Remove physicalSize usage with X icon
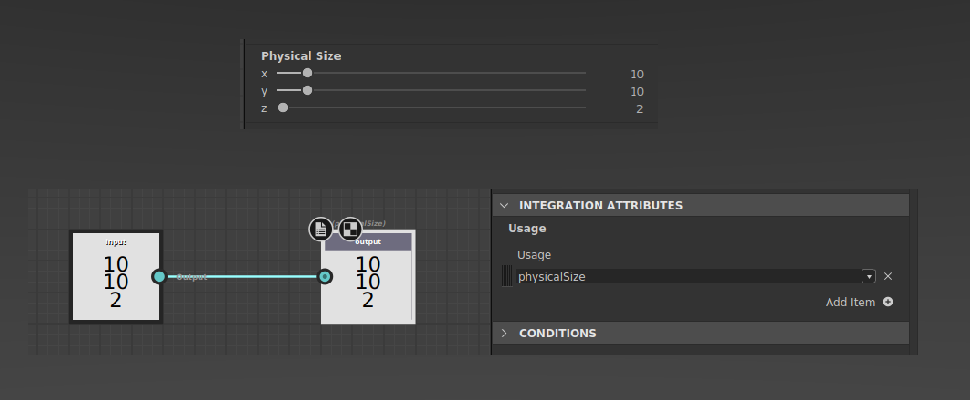The height and width of the screenshot is (400, 970). [887, 276]
